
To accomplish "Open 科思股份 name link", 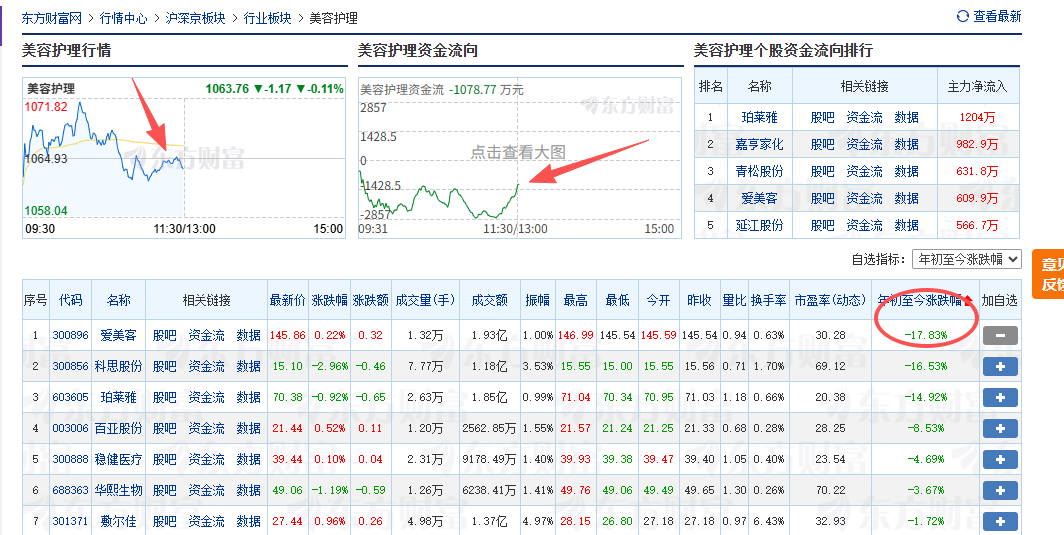I will (x=119, y=367).
